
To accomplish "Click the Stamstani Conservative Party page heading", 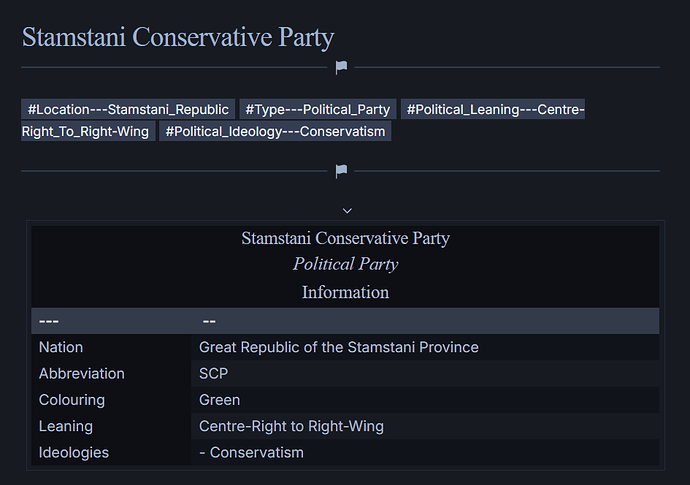I will tap(178, 38).
